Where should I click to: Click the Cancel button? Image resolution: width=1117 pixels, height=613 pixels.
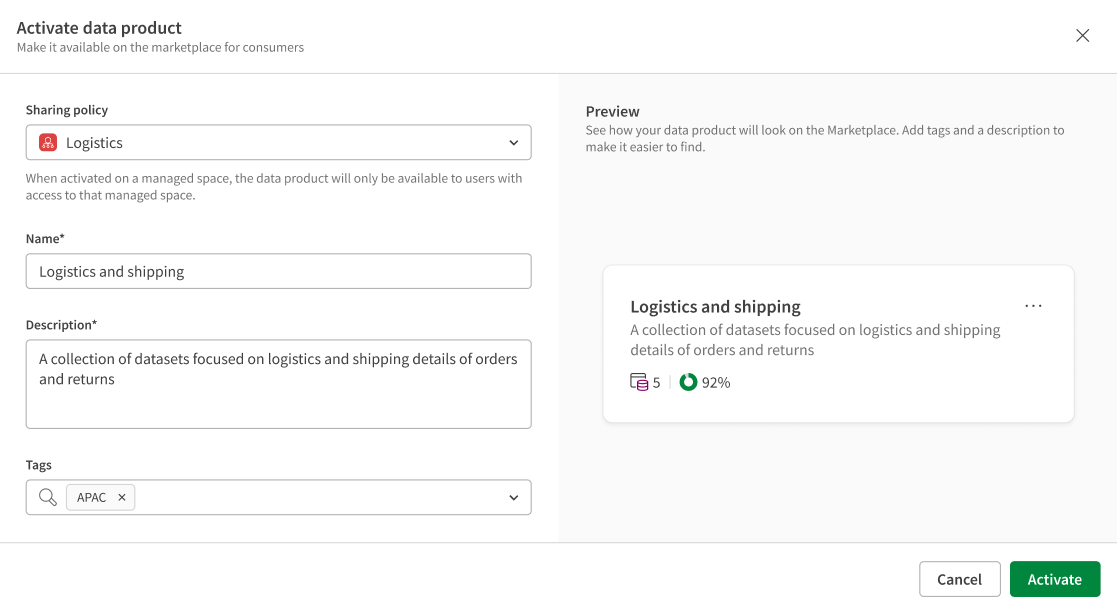point(960,579)
